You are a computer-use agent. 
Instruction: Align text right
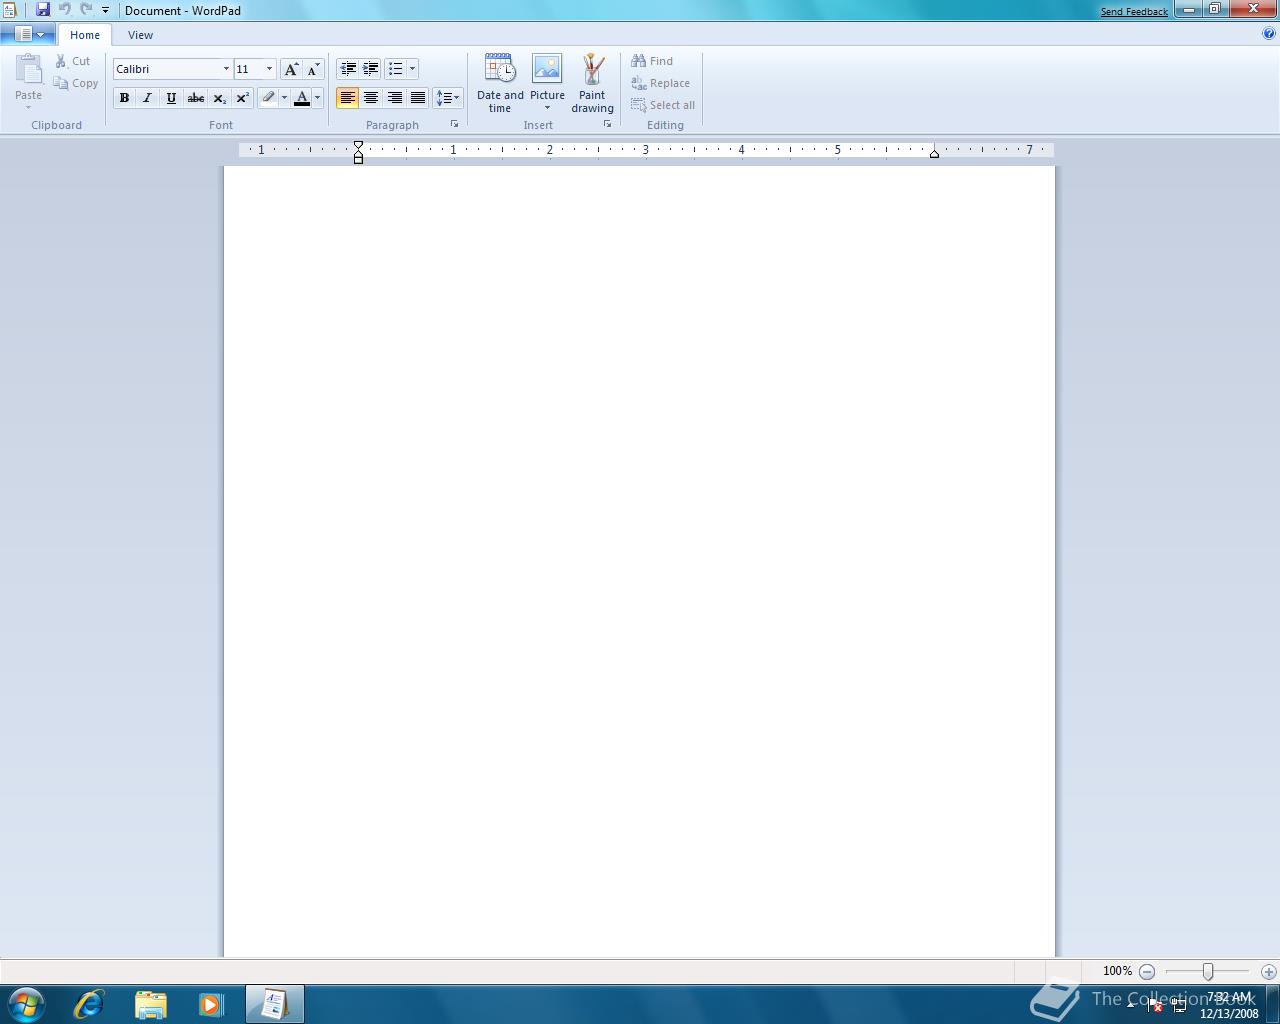[395, 98]
